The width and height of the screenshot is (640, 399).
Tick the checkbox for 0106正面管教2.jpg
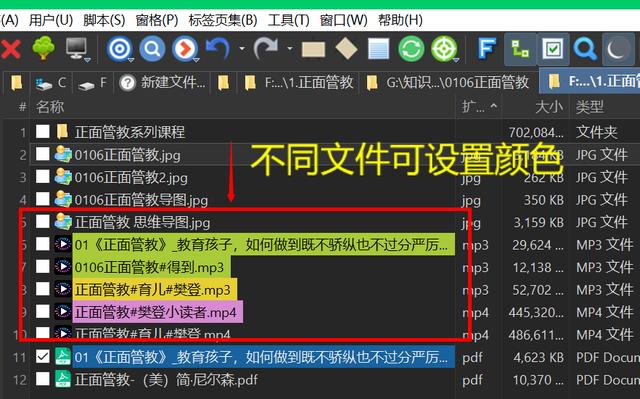point(42,177)
